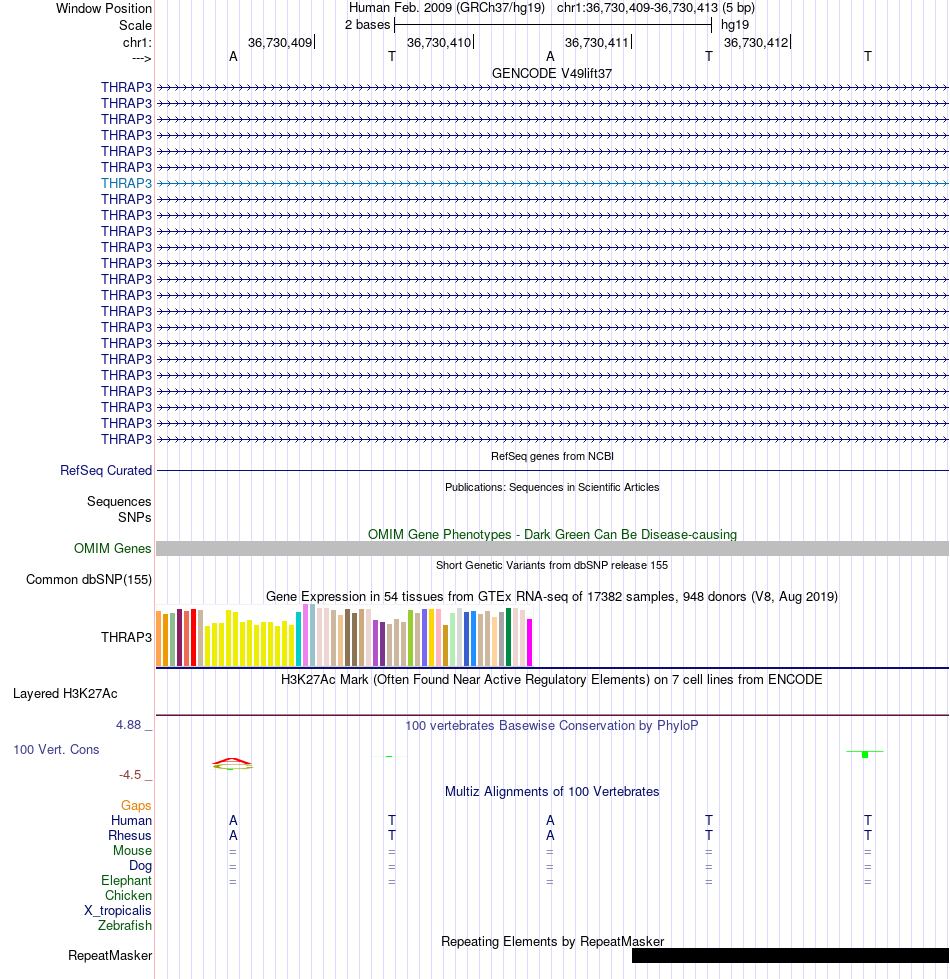Screen dimensions: 950x979
Task: Click the Common dbSNP(155) label
Action: pos(89,579)
